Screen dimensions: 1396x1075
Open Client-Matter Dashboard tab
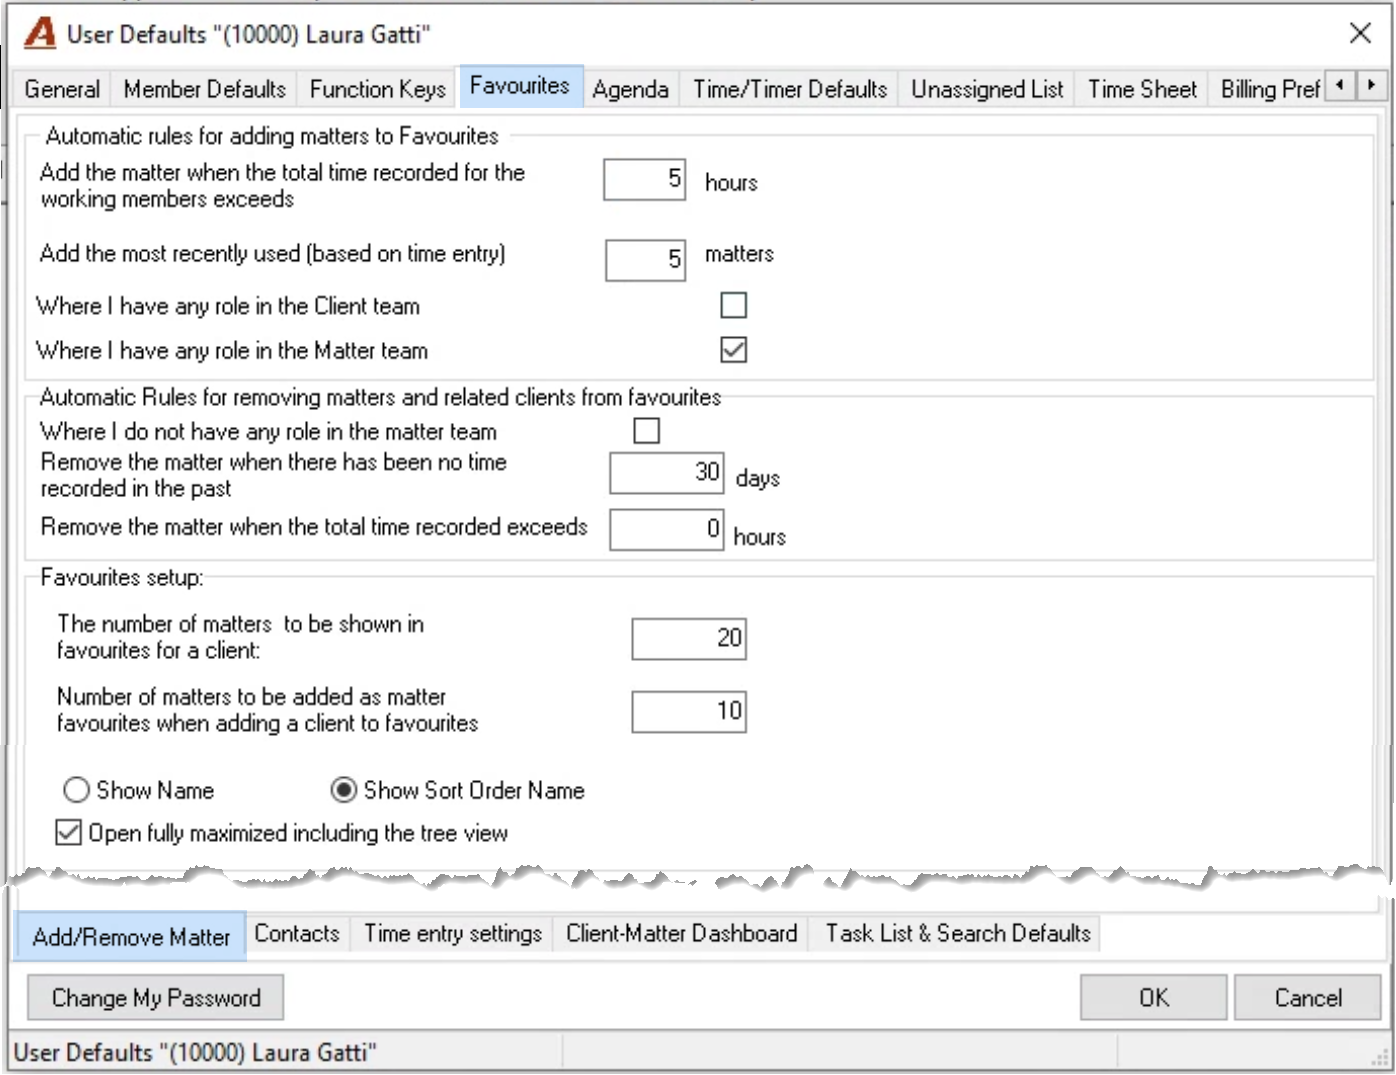click(x=681, y=934)
